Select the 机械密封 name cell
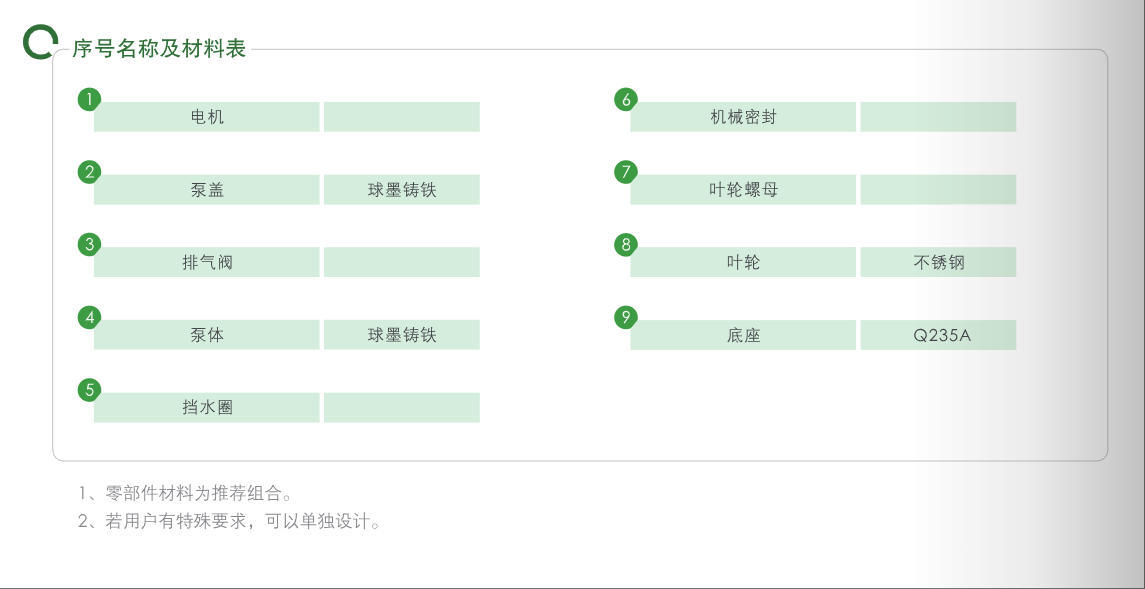This screenshot has height=589, width=1145. (x=743, y=117)
